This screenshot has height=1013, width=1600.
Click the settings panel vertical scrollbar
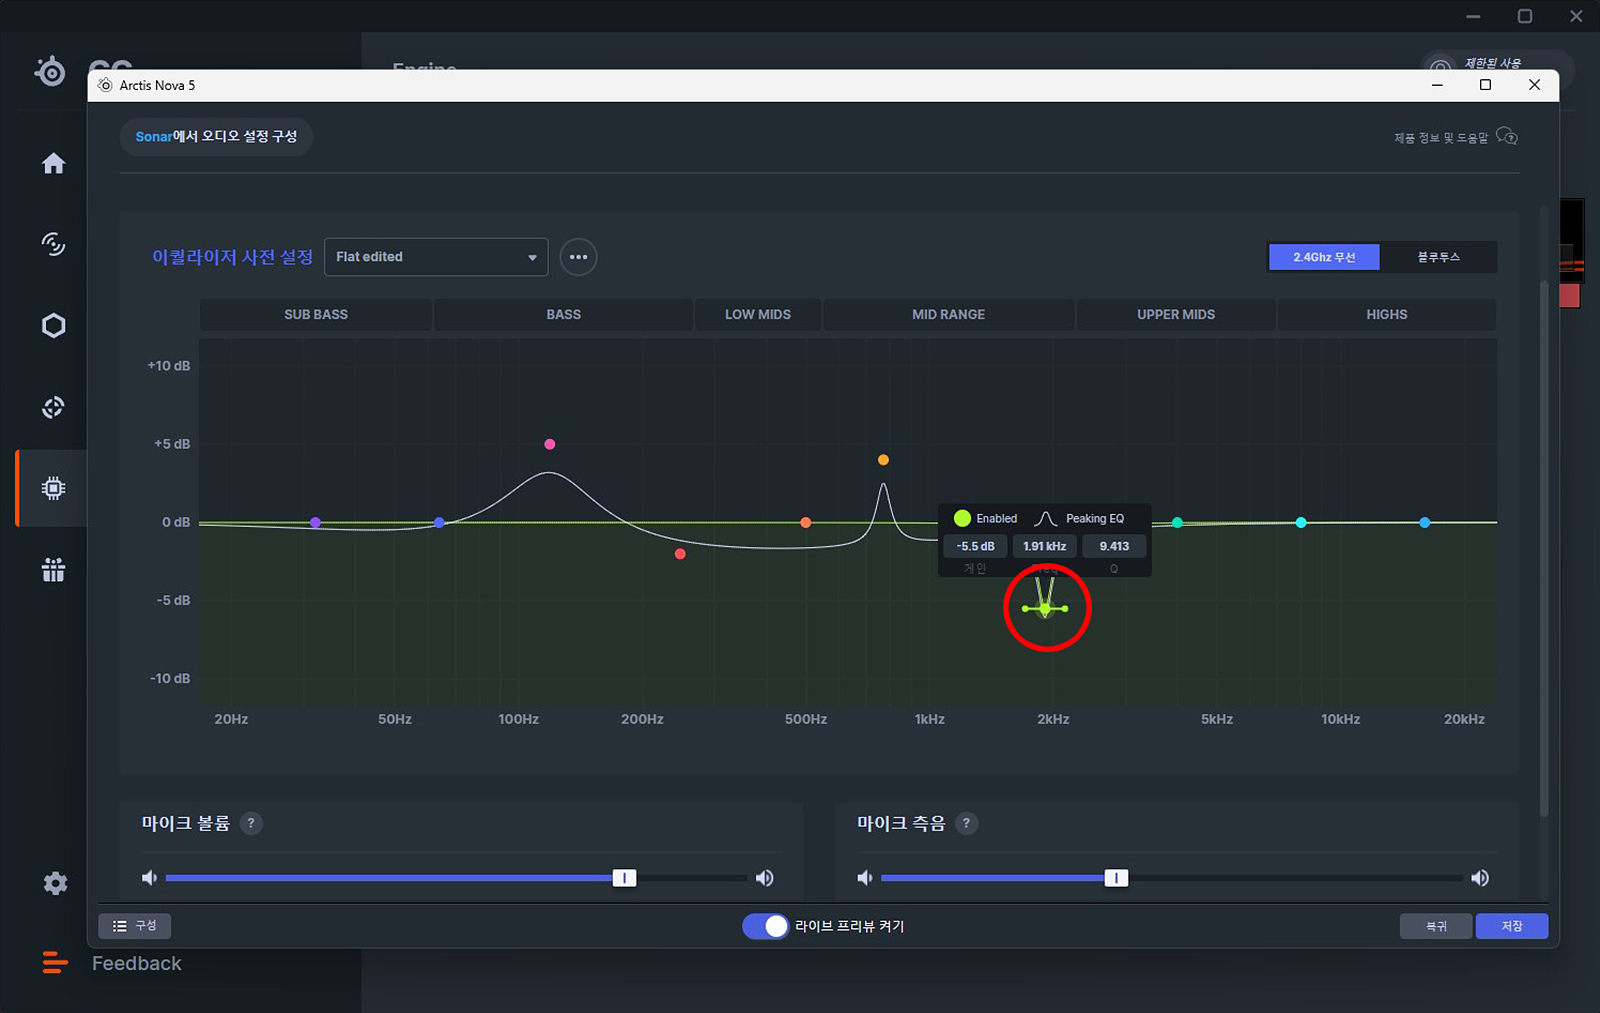coord(1544,548)
